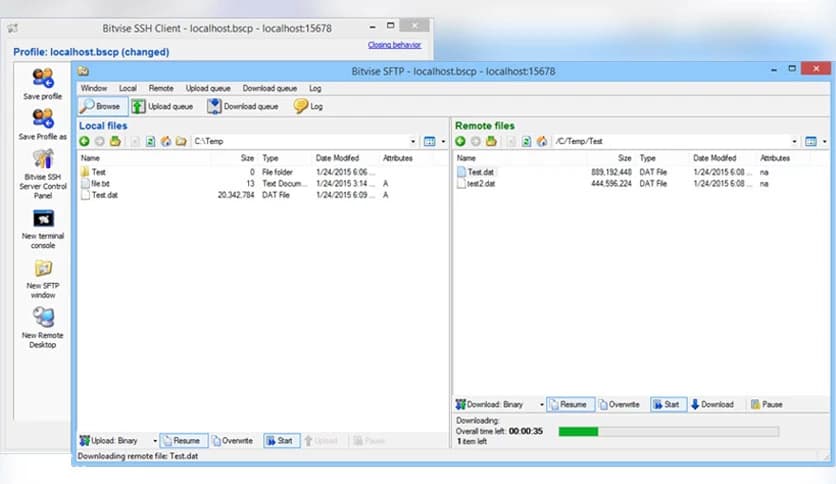Browse for local folder icon
Screen dimensions: 836x484
(x=181, y=141)
